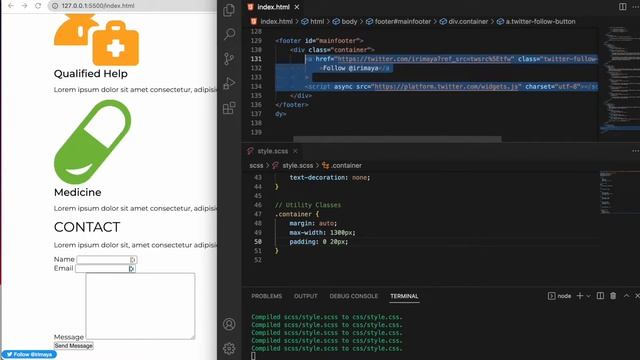
Task: Click the .container breadcrumb in style.scss
Action: click(x=342, y=166)
